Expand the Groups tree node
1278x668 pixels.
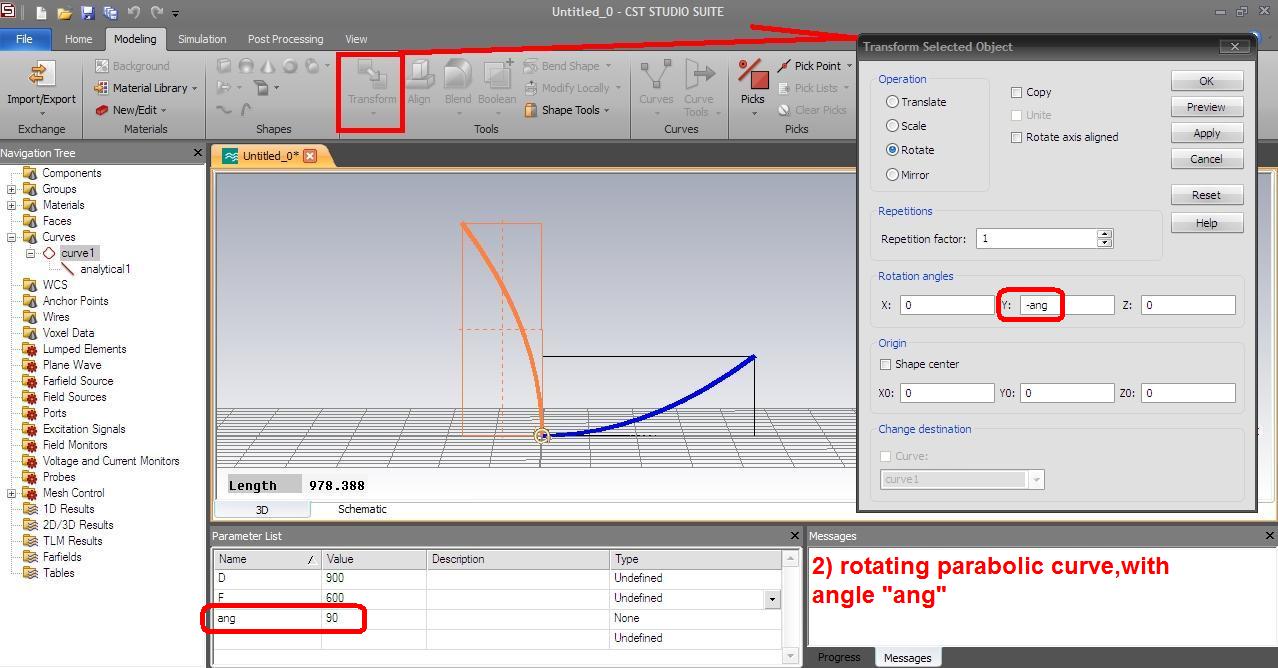pos(12,189)
